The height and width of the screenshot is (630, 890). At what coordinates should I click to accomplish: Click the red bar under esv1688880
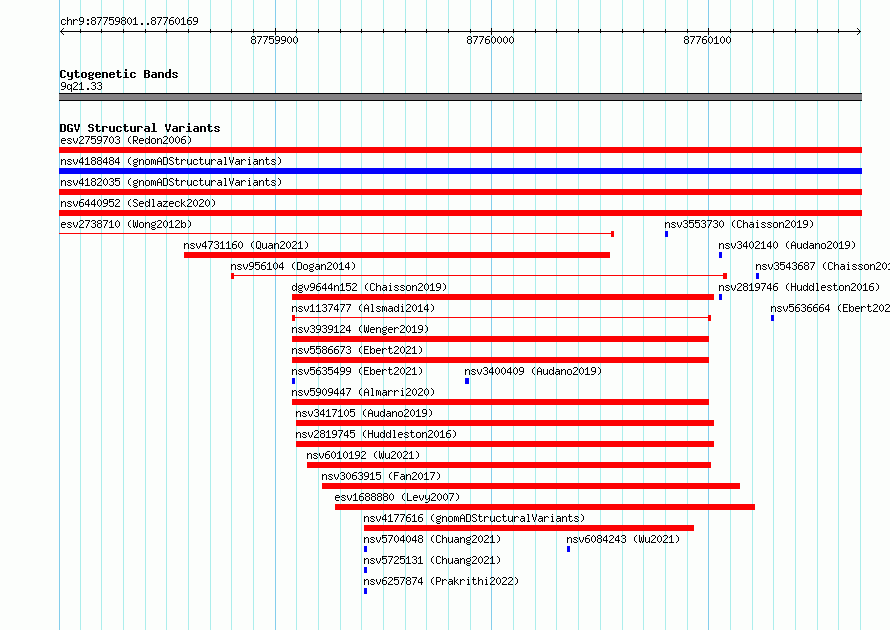545,507
